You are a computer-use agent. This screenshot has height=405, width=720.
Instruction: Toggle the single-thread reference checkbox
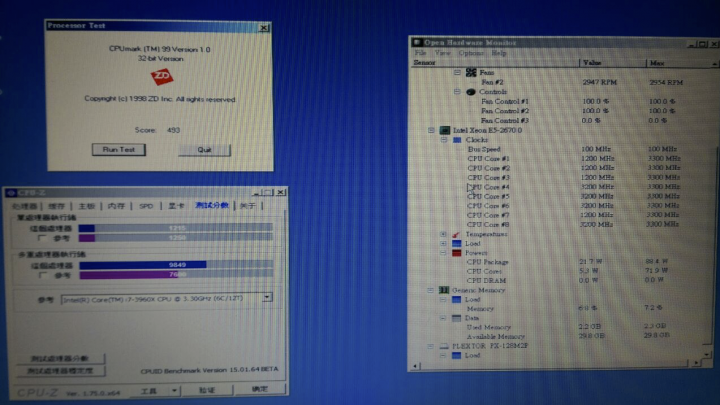click(x=42, y=238)
